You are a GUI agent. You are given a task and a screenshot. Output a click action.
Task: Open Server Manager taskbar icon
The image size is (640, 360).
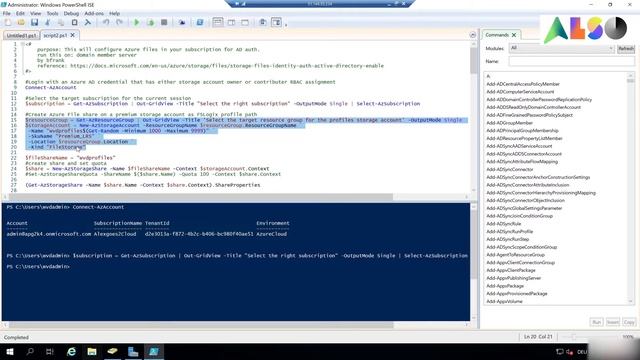[133, 351]
